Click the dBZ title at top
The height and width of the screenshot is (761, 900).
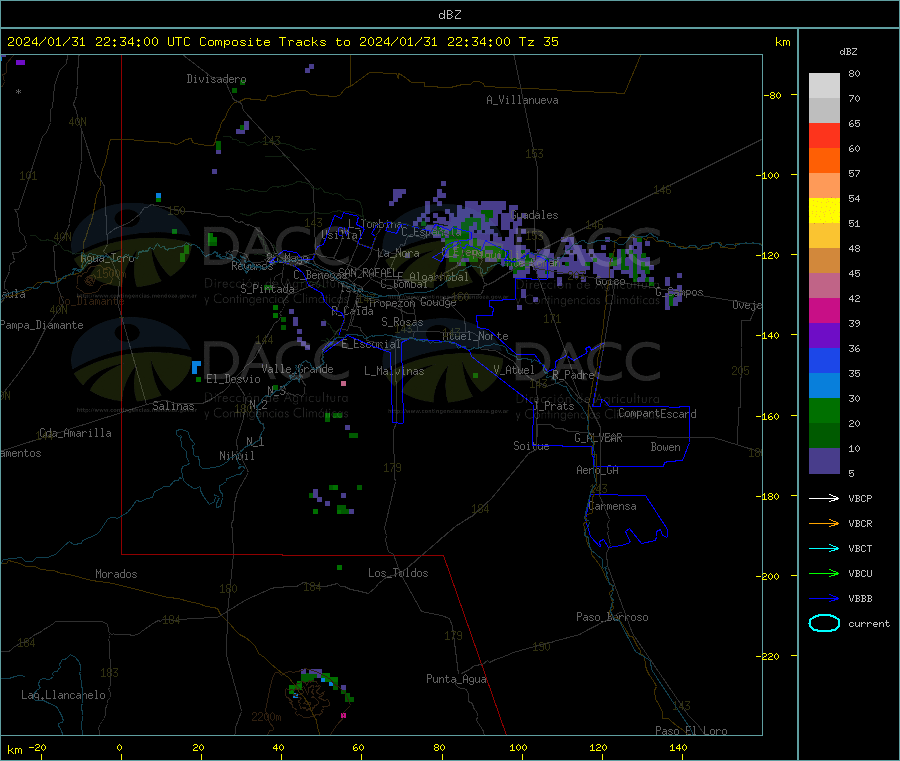tap(449, 15)
